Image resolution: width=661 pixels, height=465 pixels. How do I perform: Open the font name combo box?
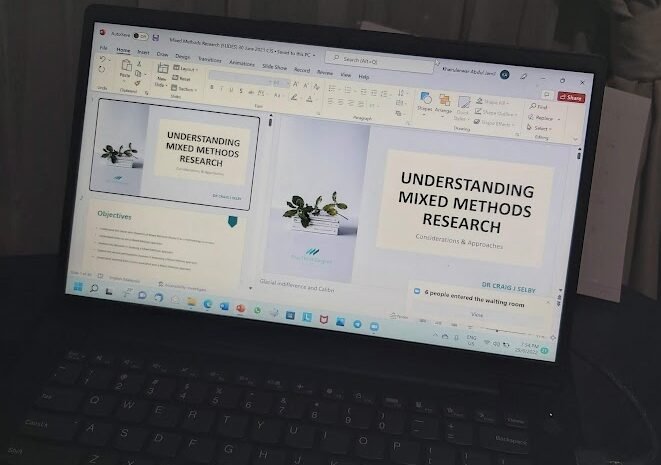[x=240, y=78]
